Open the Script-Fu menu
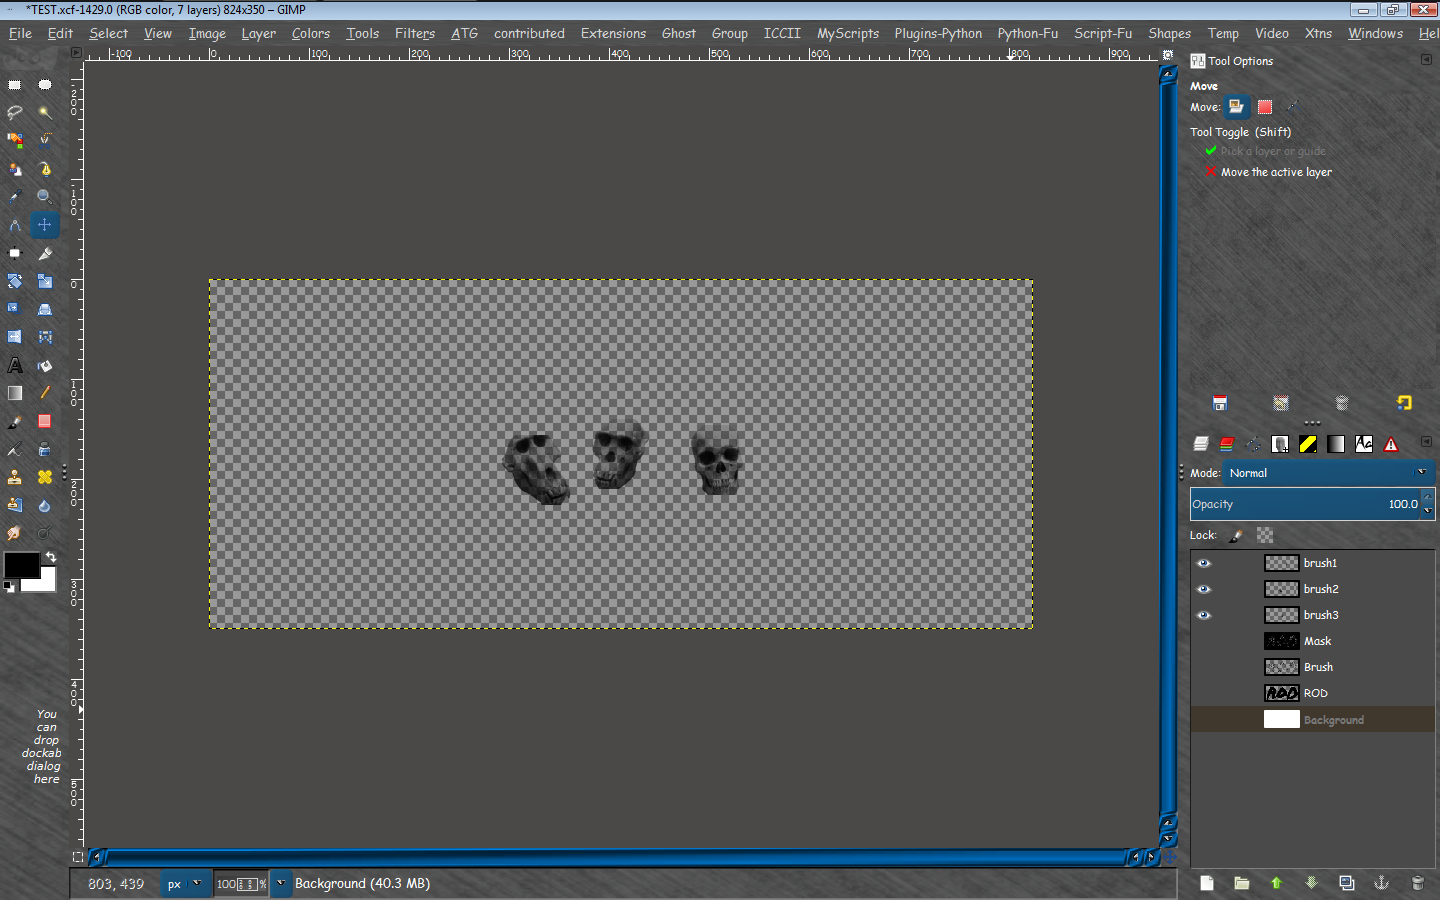Viewport: 1440px width, 900px height. pyautogui.click(x=1103, y=33)
